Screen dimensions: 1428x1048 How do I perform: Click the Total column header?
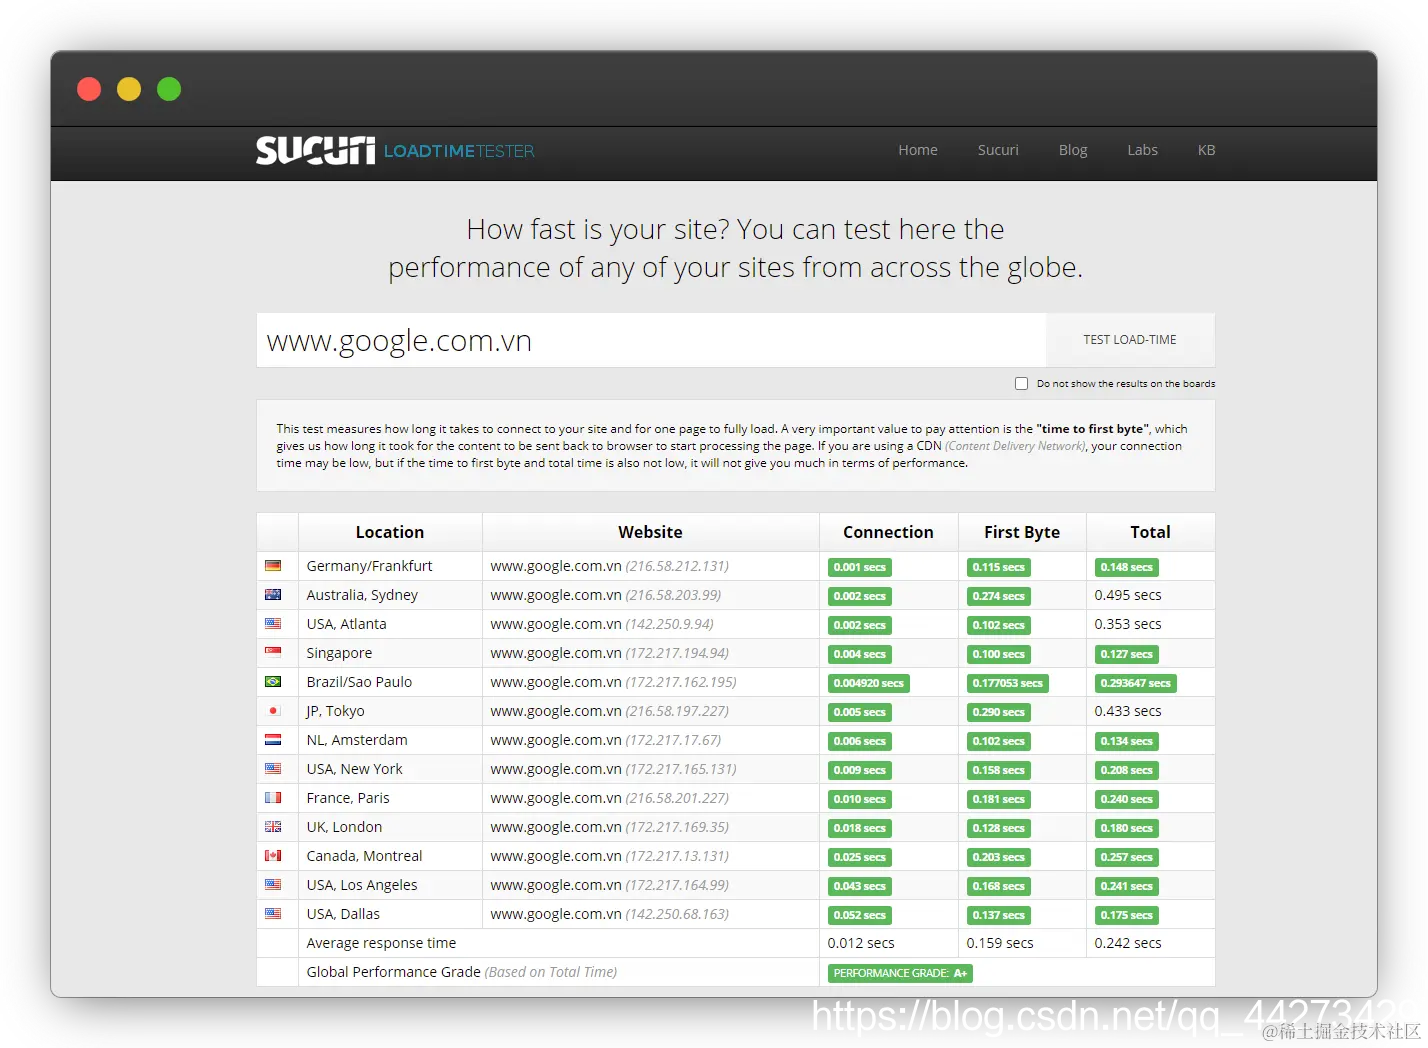(x=1150, y=532)
